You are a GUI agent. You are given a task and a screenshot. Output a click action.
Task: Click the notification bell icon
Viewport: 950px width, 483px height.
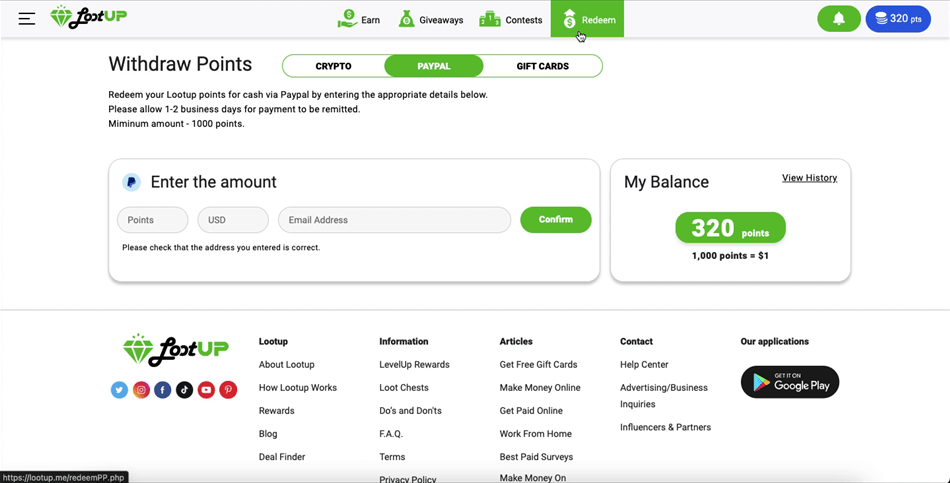pyautogui.click(x=839, y=19)
